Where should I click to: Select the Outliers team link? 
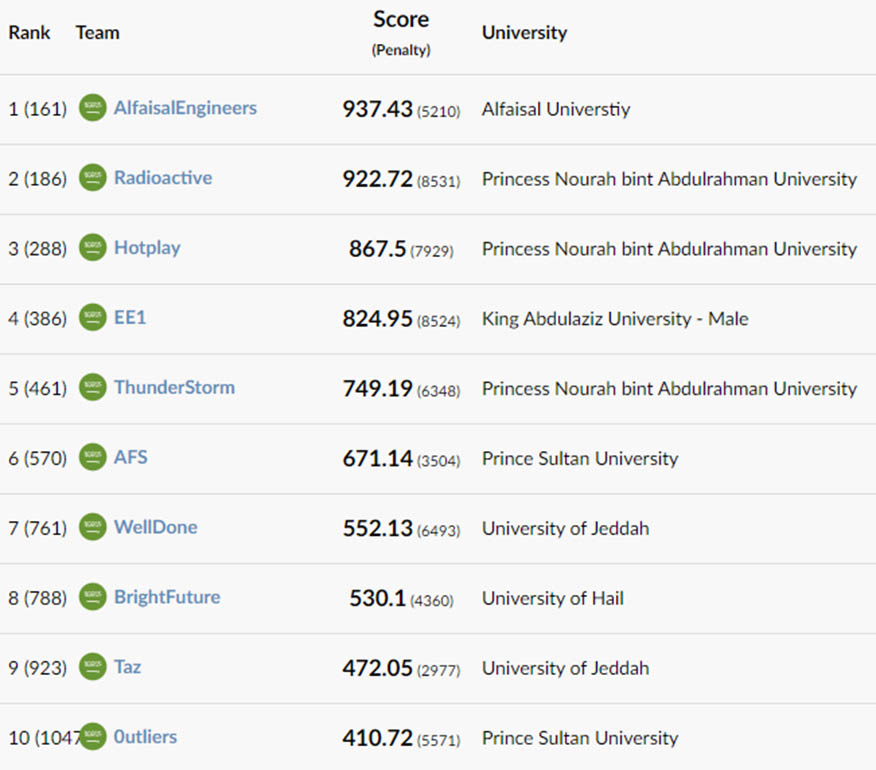(145, 736)
